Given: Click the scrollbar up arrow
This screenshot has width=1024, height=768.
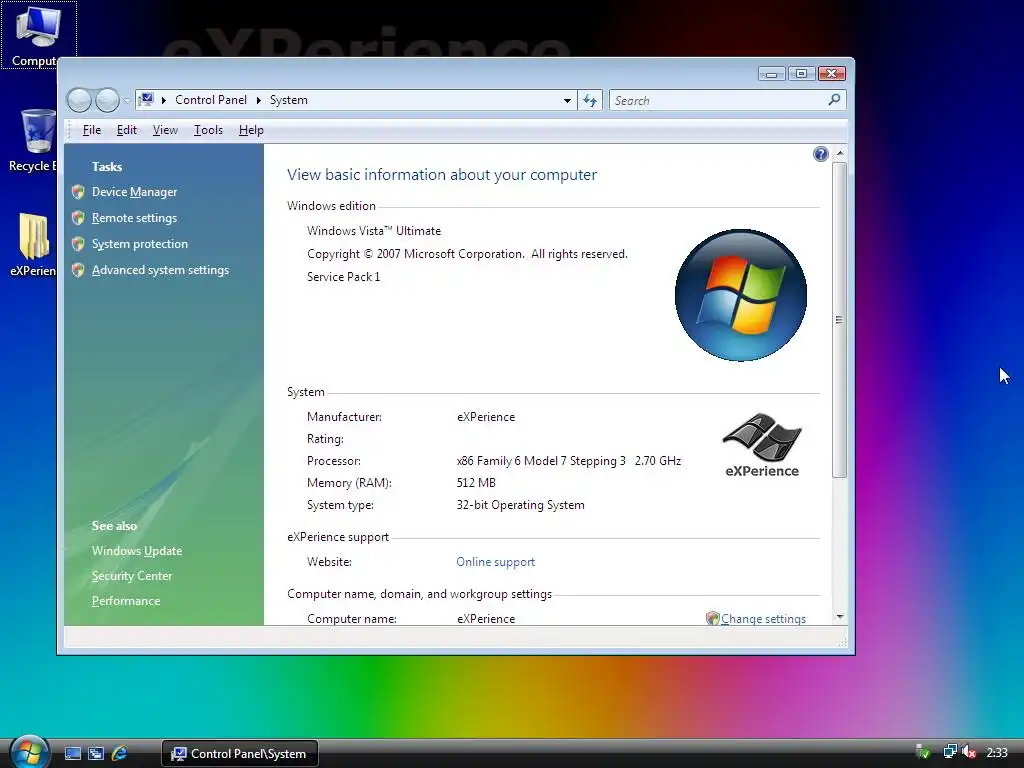Looking at the screenshot, I should [840, 153].
